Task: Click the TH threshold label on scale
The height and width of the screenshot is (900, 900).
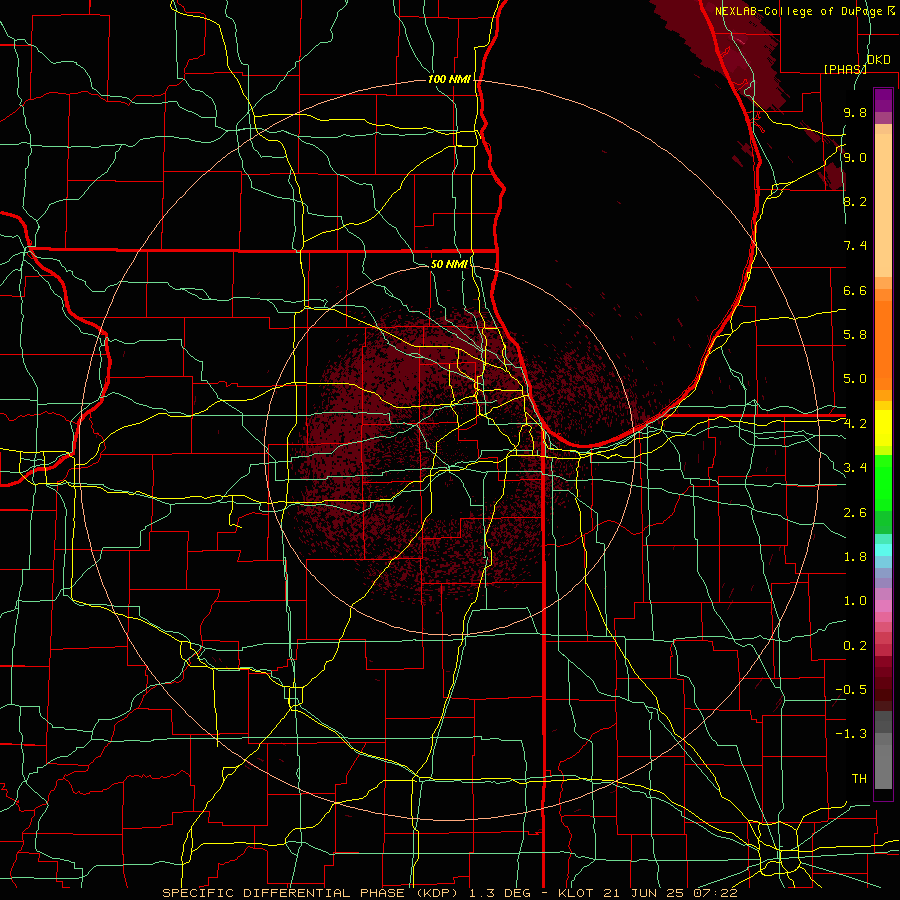Action: (x=859, y=779)
